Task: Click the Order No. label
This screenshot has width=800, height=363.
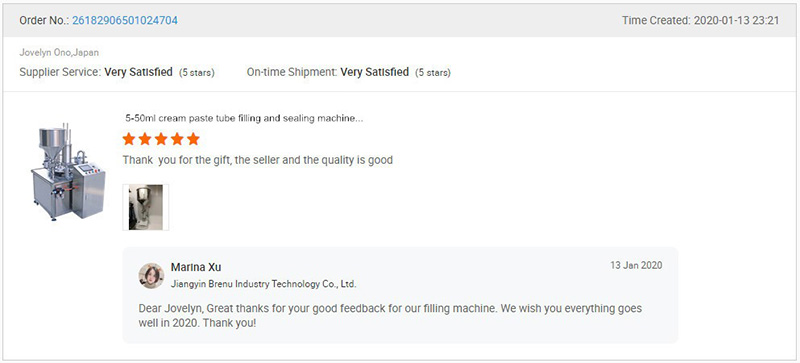Action: pyautogui.click(x=44, y=20)
